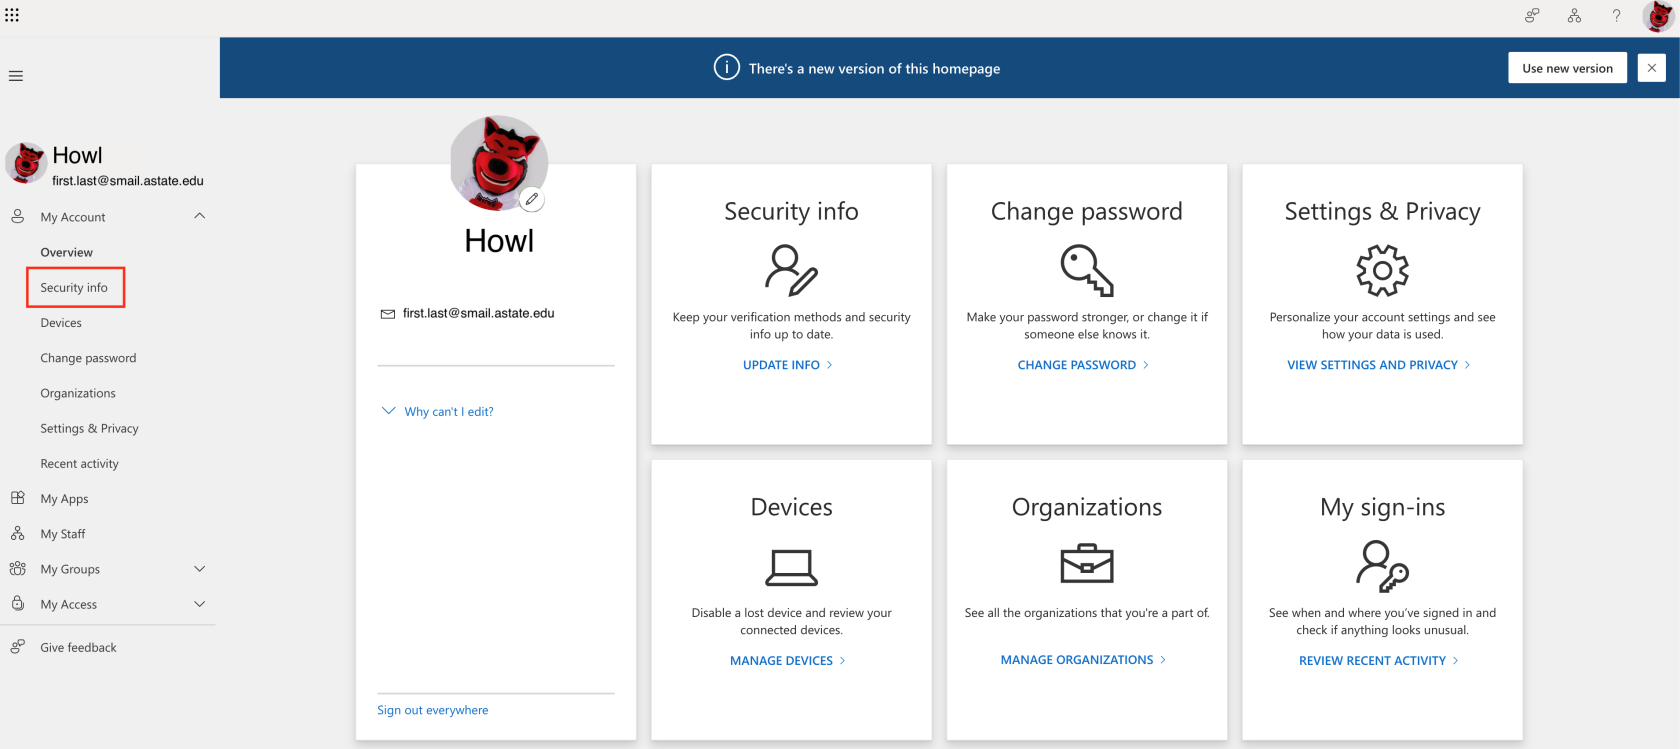Toggle the hamburger navigation menu
This screenshot has height=749, width=1680.
16,76
